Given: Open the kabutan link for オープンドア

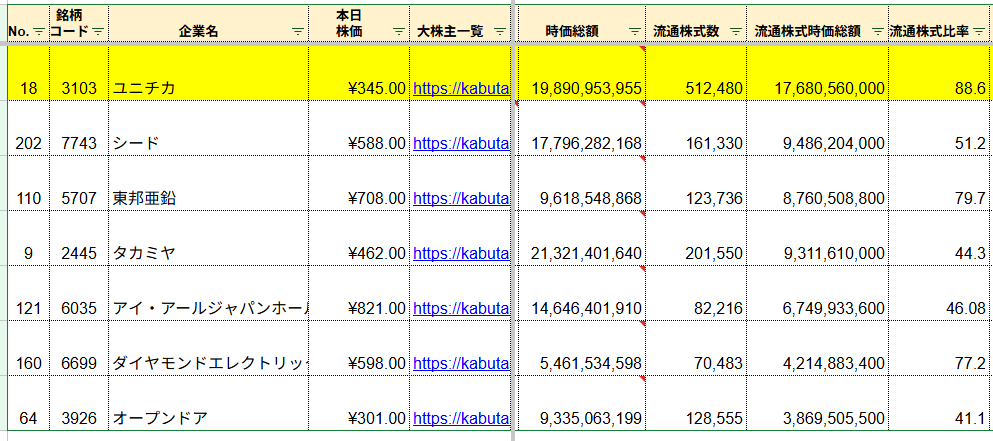Looking at the screenshot, I should click(x=461, y=418).
